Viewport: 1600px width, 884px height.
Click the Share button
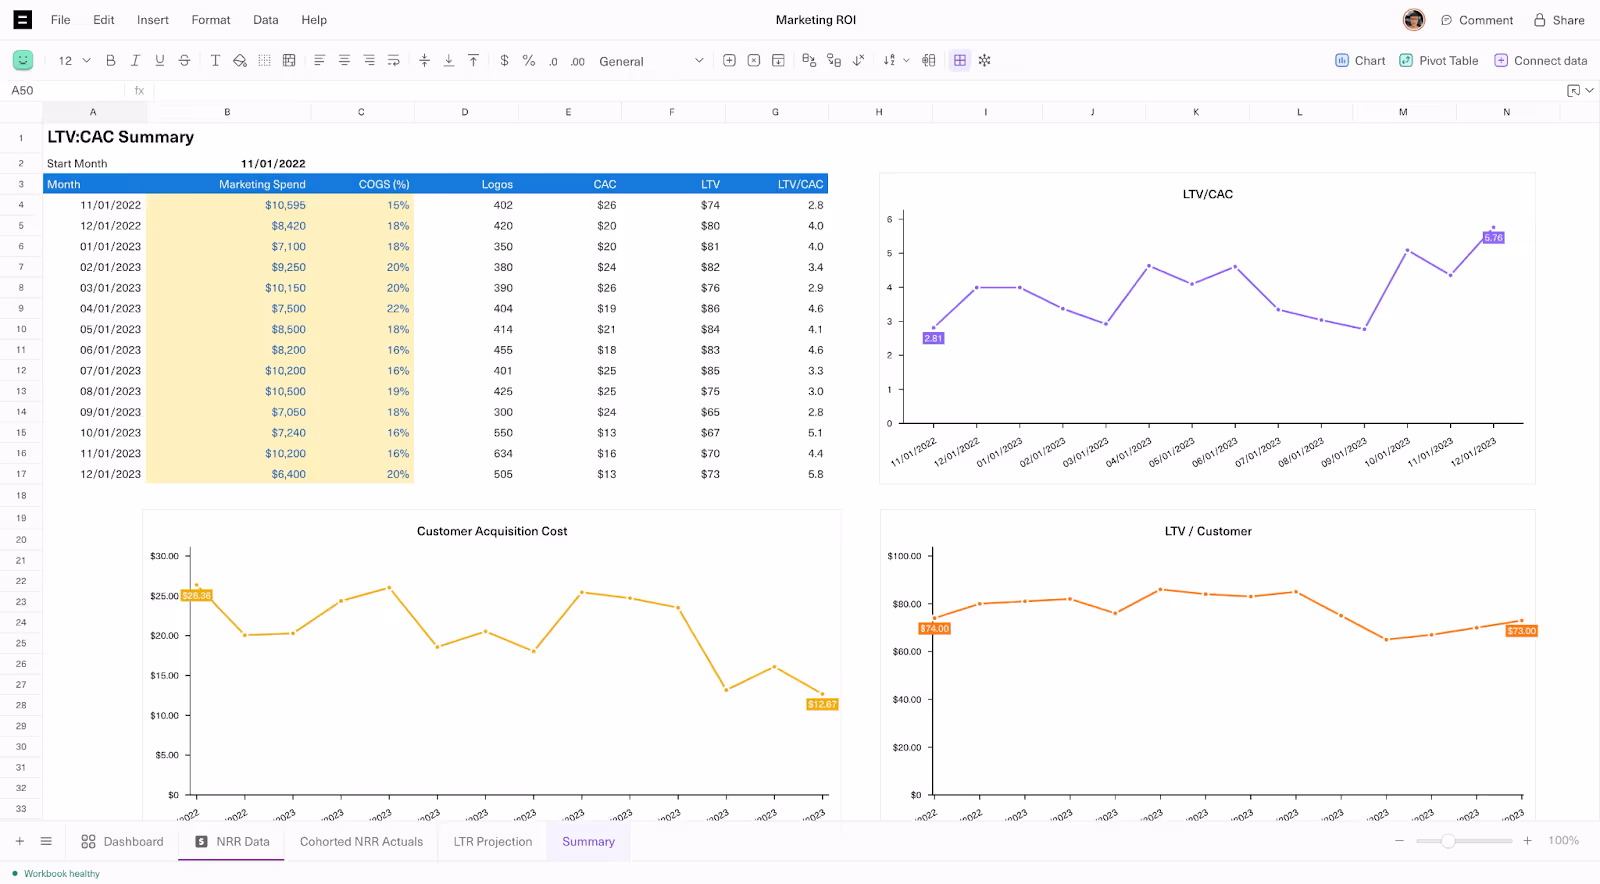point(1559,20)
